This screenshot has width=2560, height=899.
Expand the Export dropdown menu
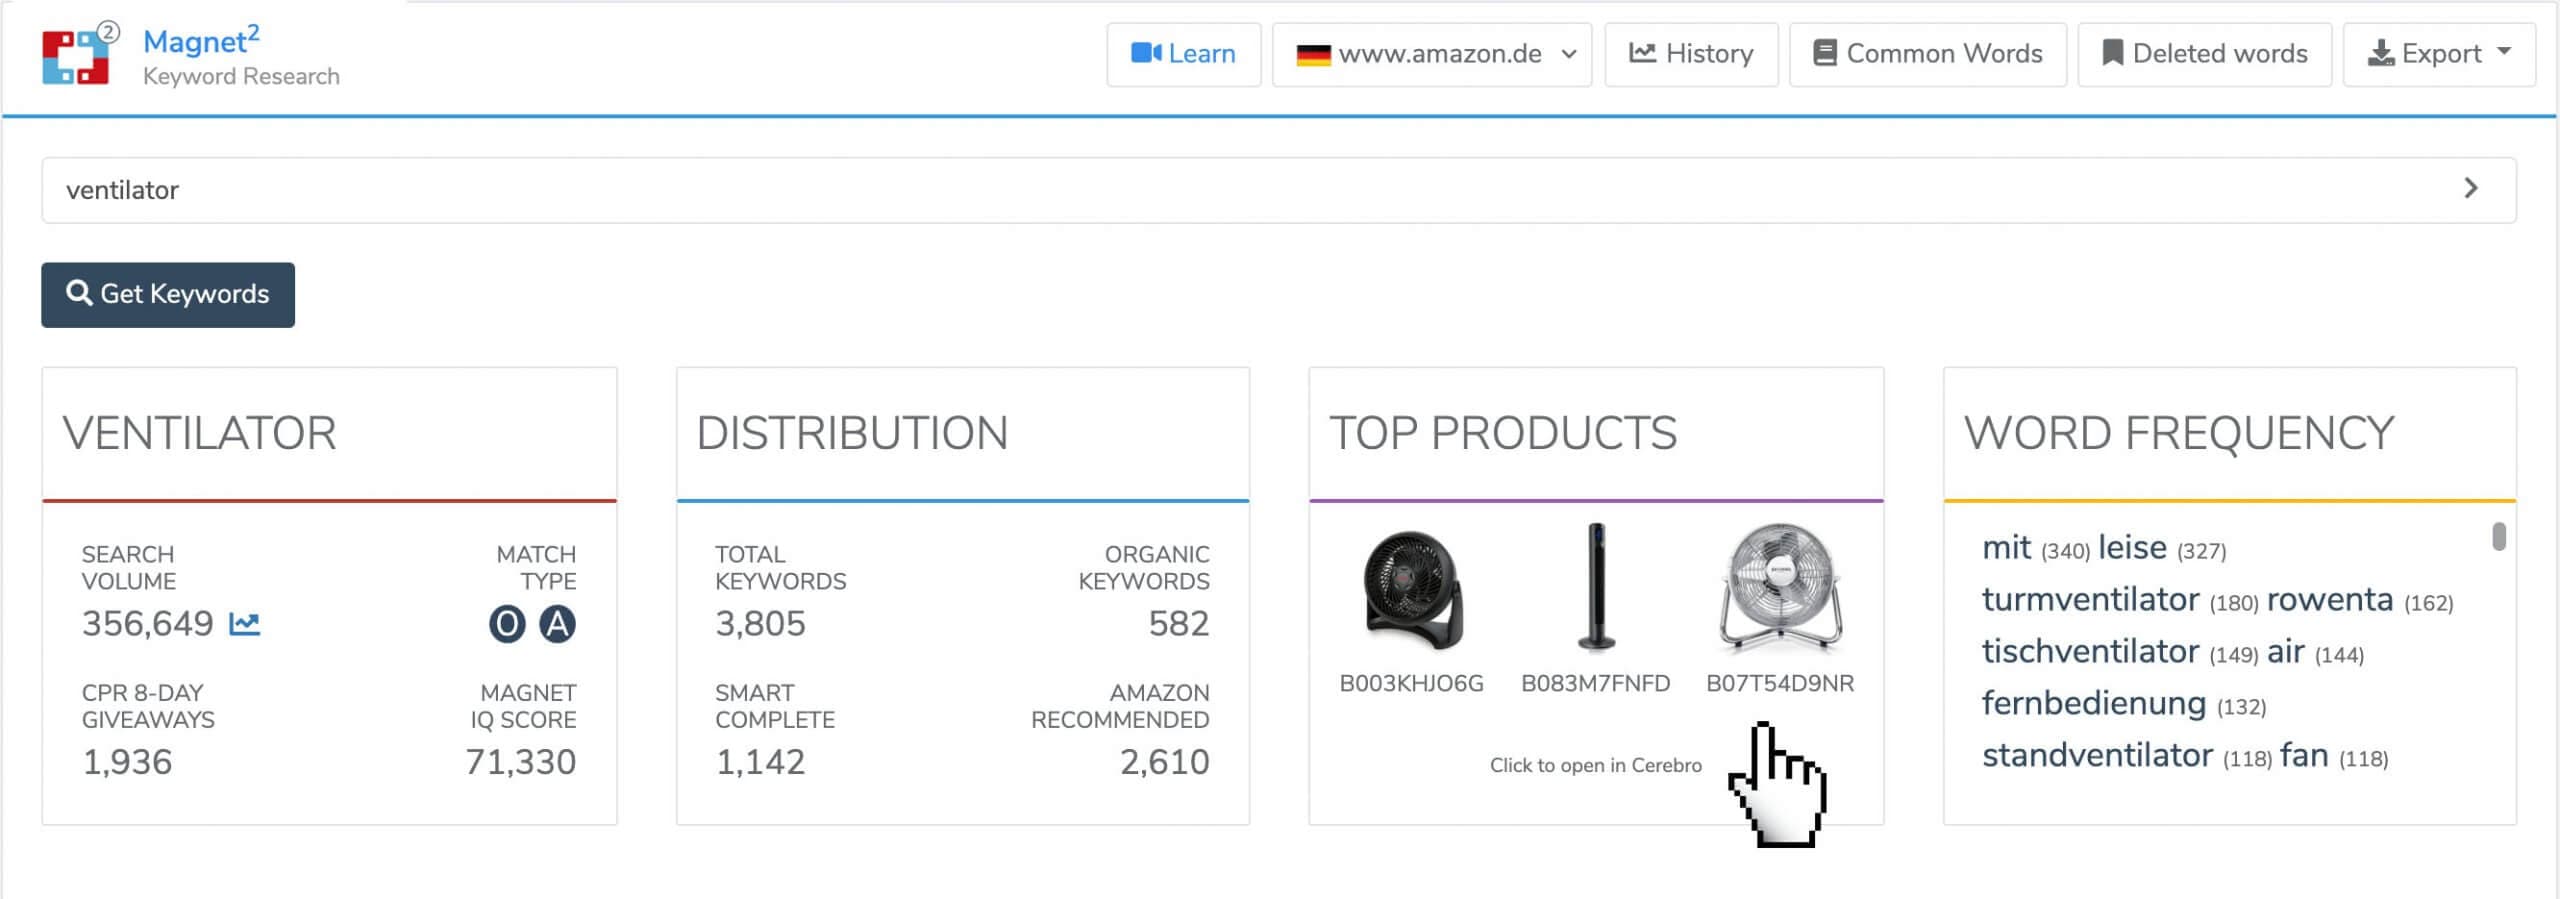click(x=2438, y=54)
